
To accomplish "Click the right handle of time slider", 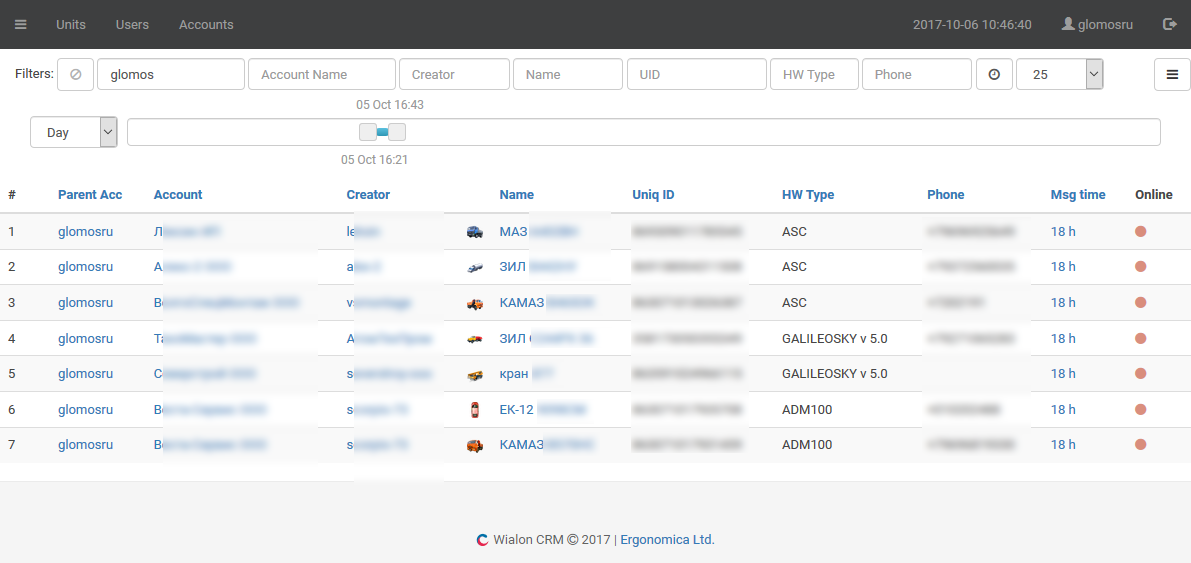I will (397, 132).
